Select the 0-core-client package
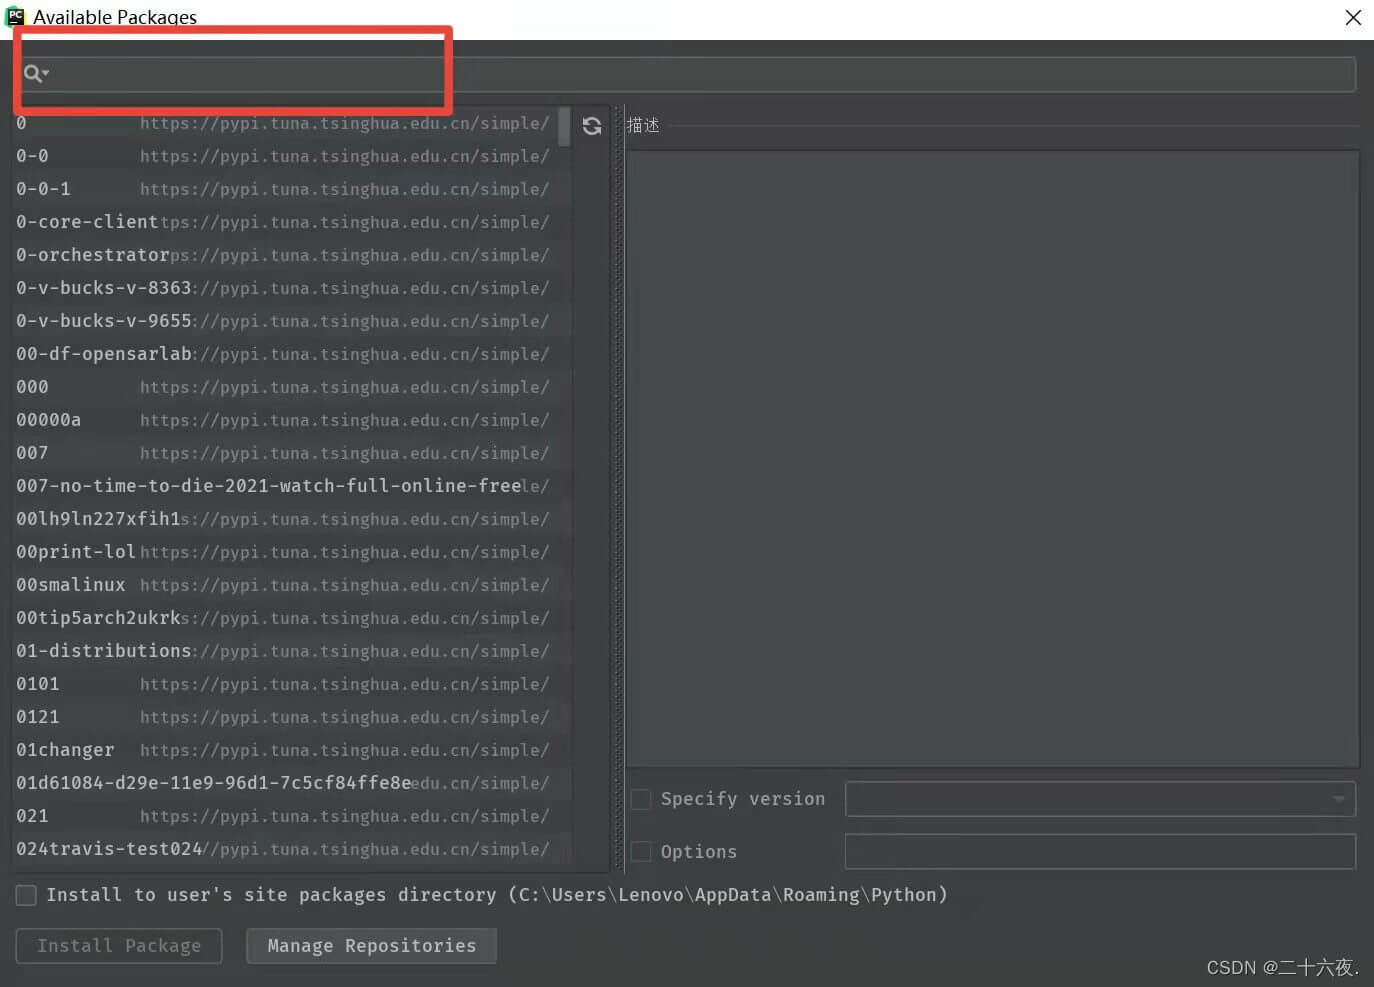 point(87,222)
